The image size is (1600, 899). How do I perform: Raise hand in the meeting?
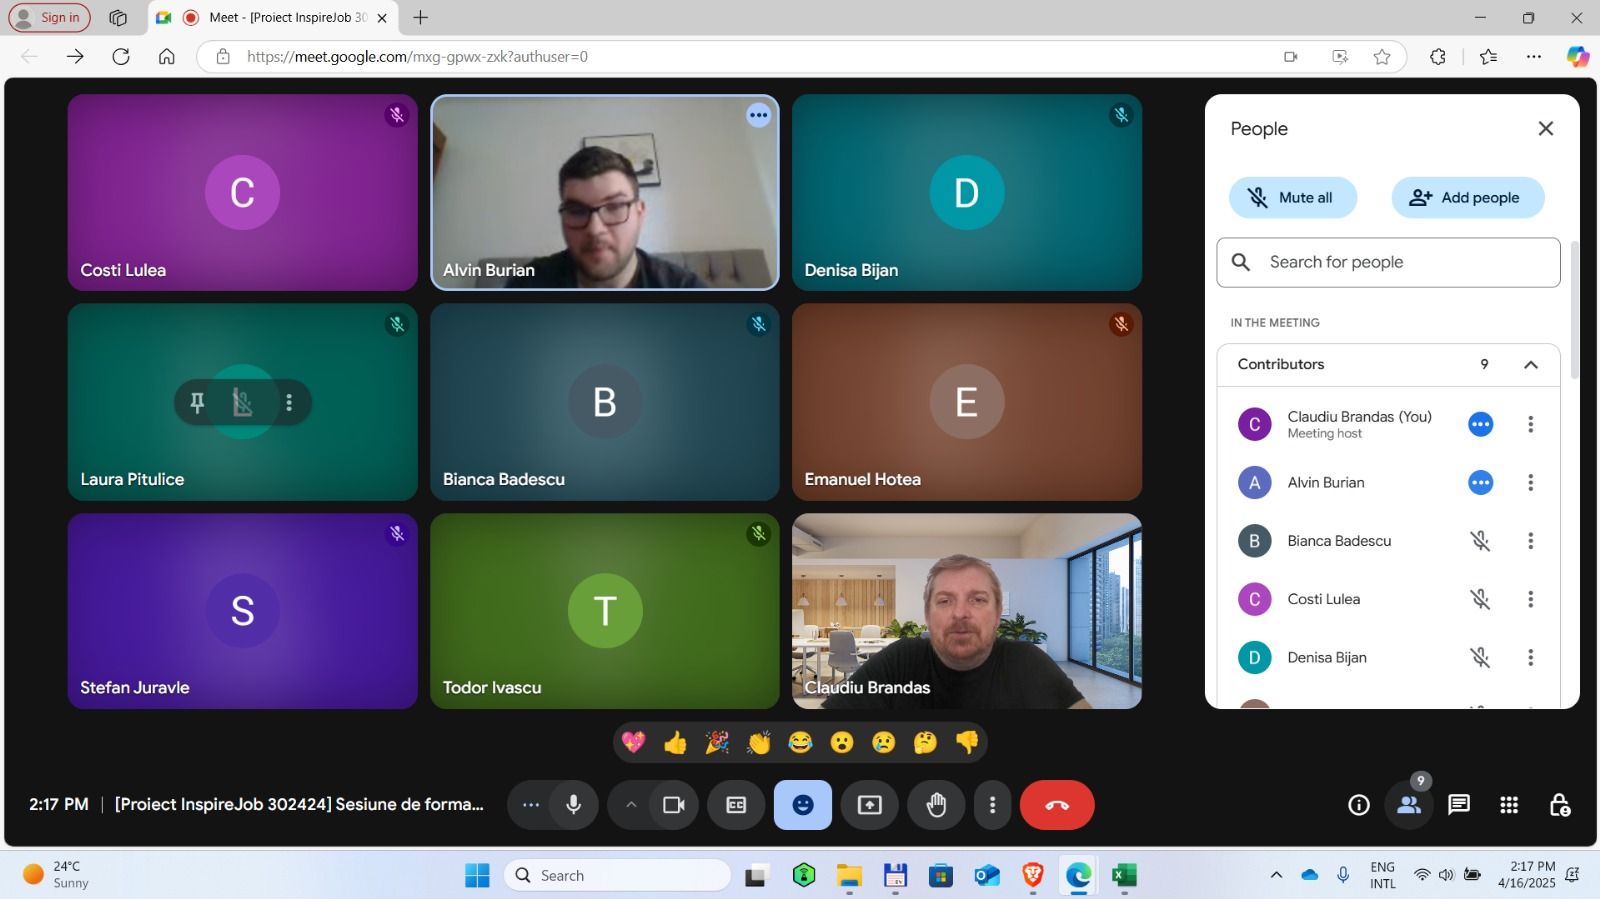(936, 805)
